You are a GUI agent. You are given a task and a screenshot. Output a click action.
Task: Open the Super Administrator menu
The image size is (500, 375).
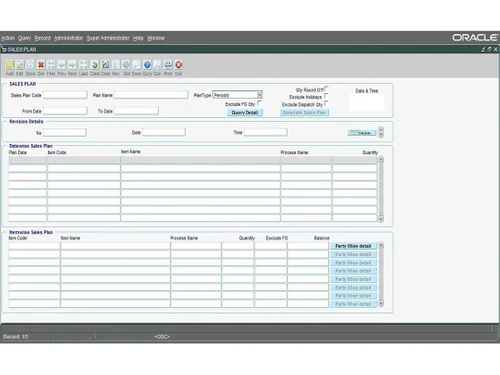click(108, 38)
